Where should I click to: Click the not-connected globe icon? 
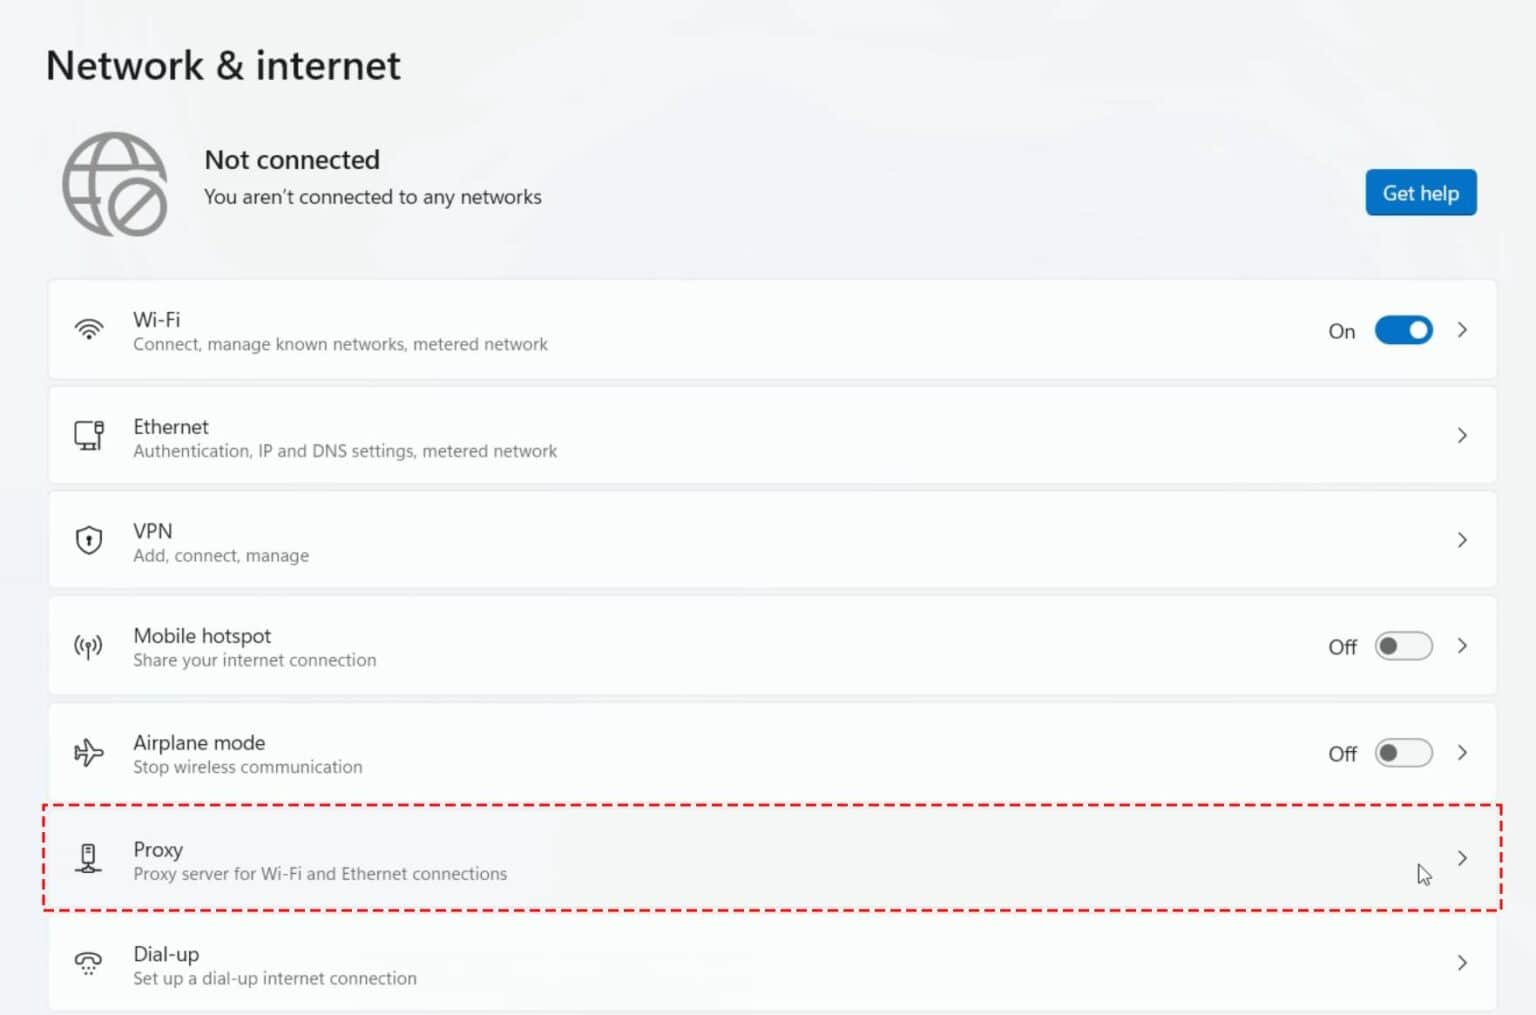tap(115, 184)
